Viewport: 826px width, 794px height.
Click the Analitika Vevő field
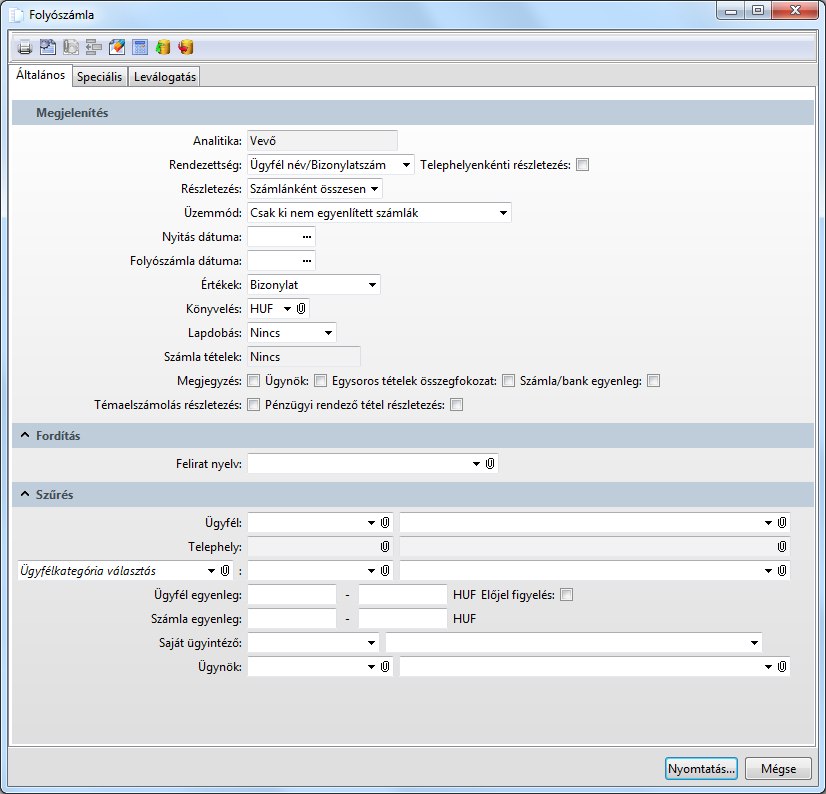click(322, 141)
